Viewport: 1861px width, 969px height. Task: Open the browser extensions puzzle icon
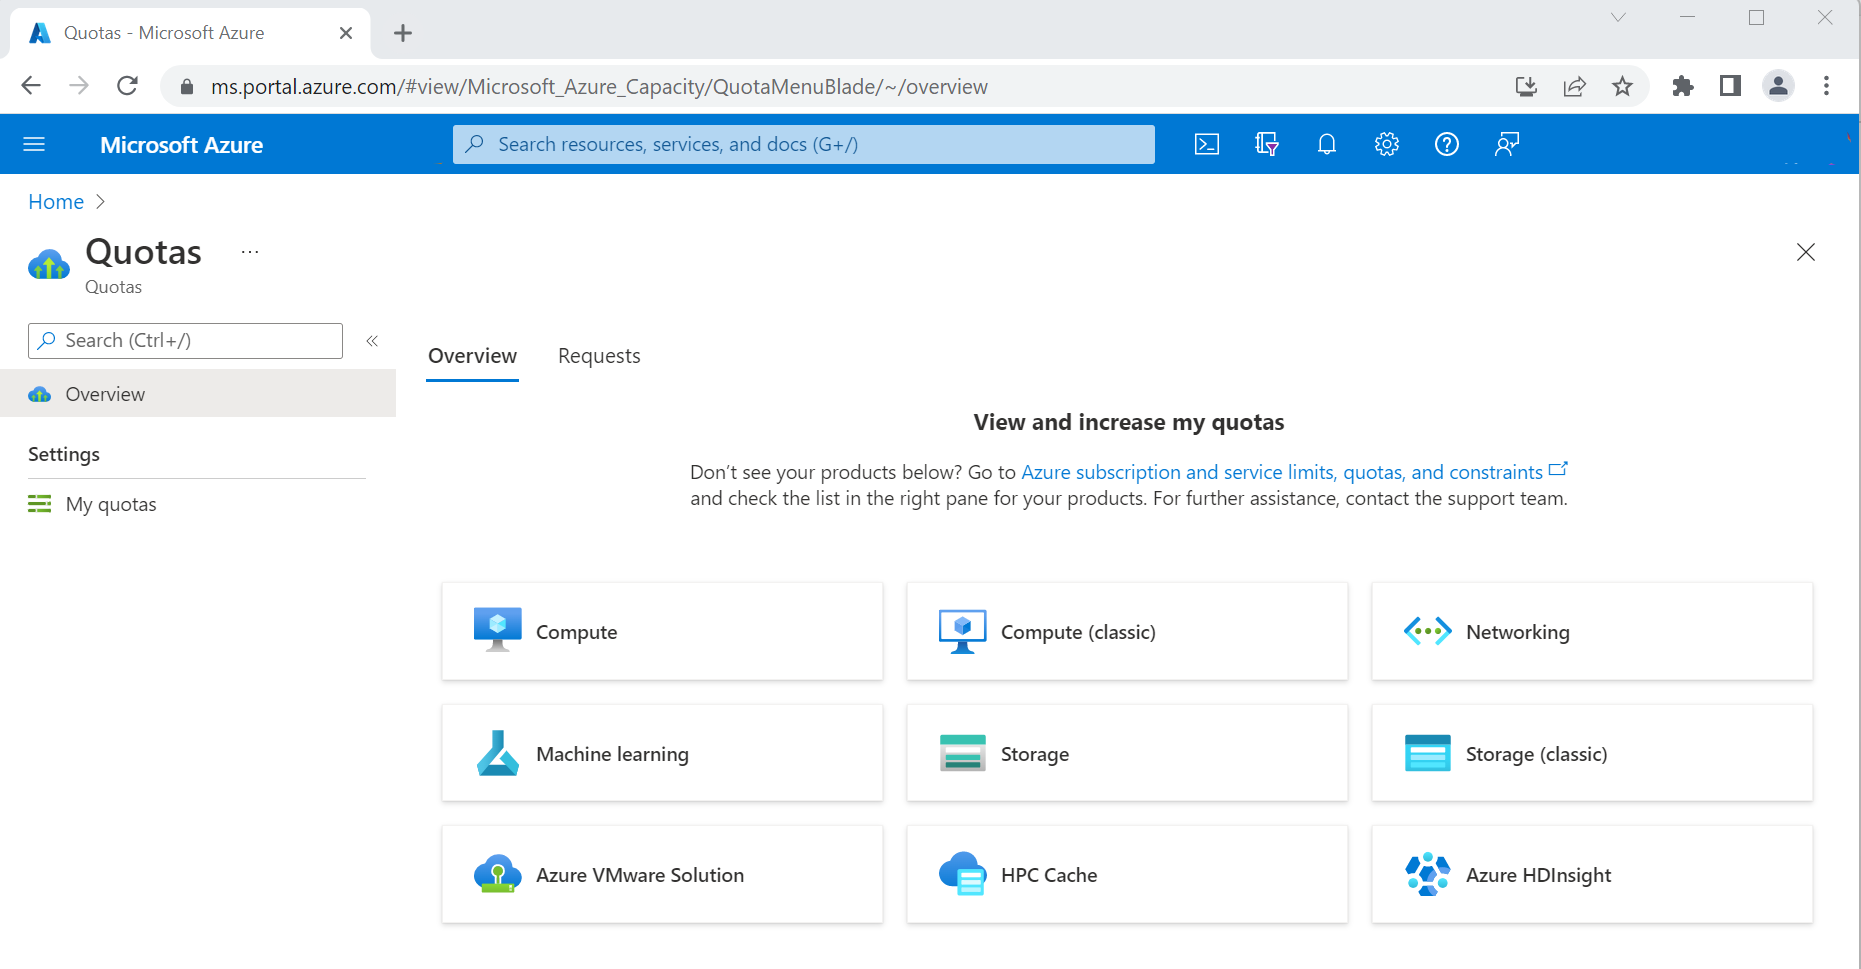coord(1682,86)
